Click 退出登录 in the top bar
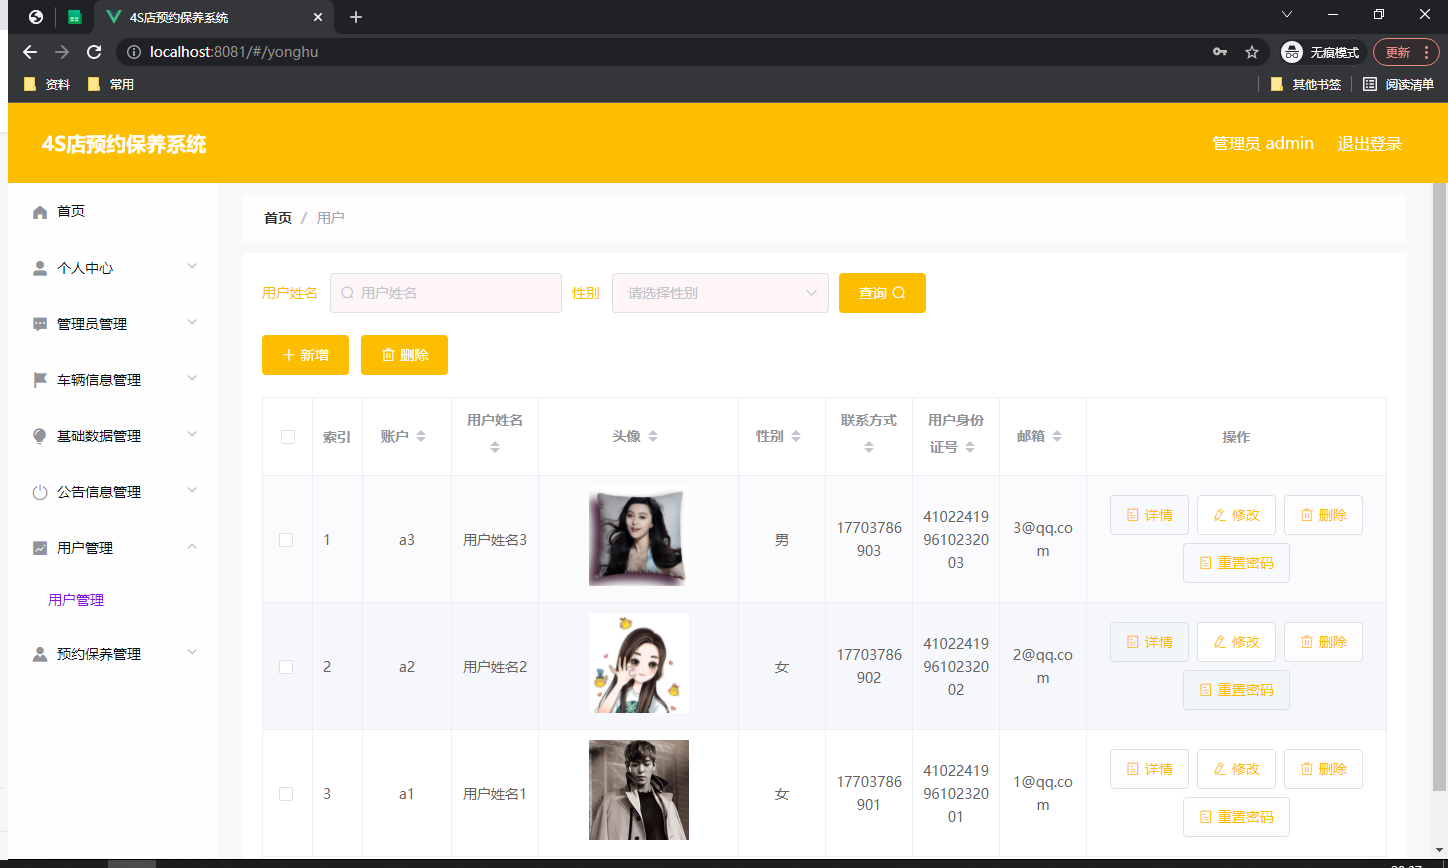This screenshot has width=1448, height=868. [x=1369, y=143]
